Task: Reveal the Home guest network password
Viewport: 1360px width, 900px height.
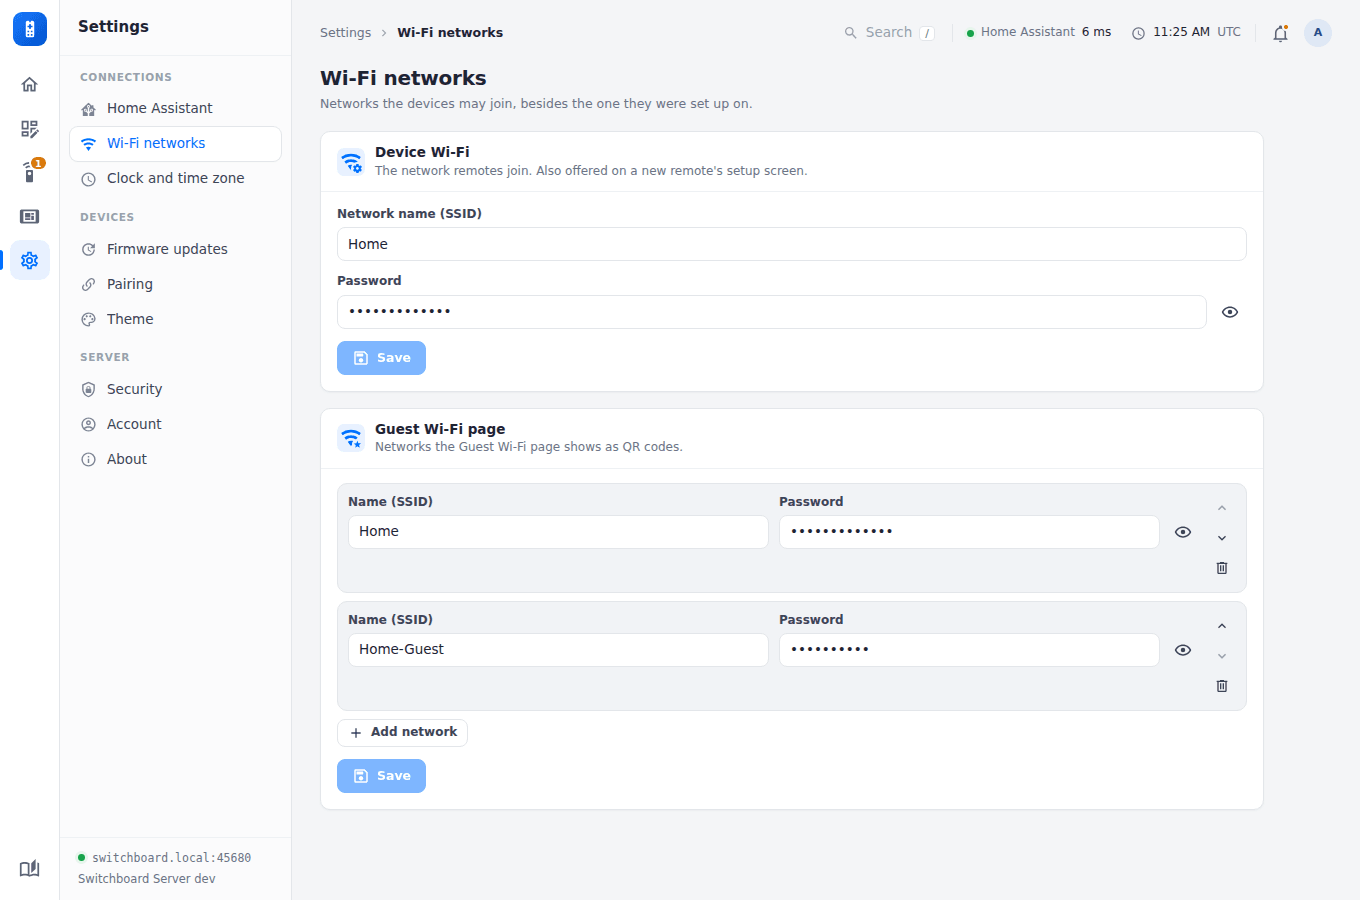Action: [x=1183, y=532]
